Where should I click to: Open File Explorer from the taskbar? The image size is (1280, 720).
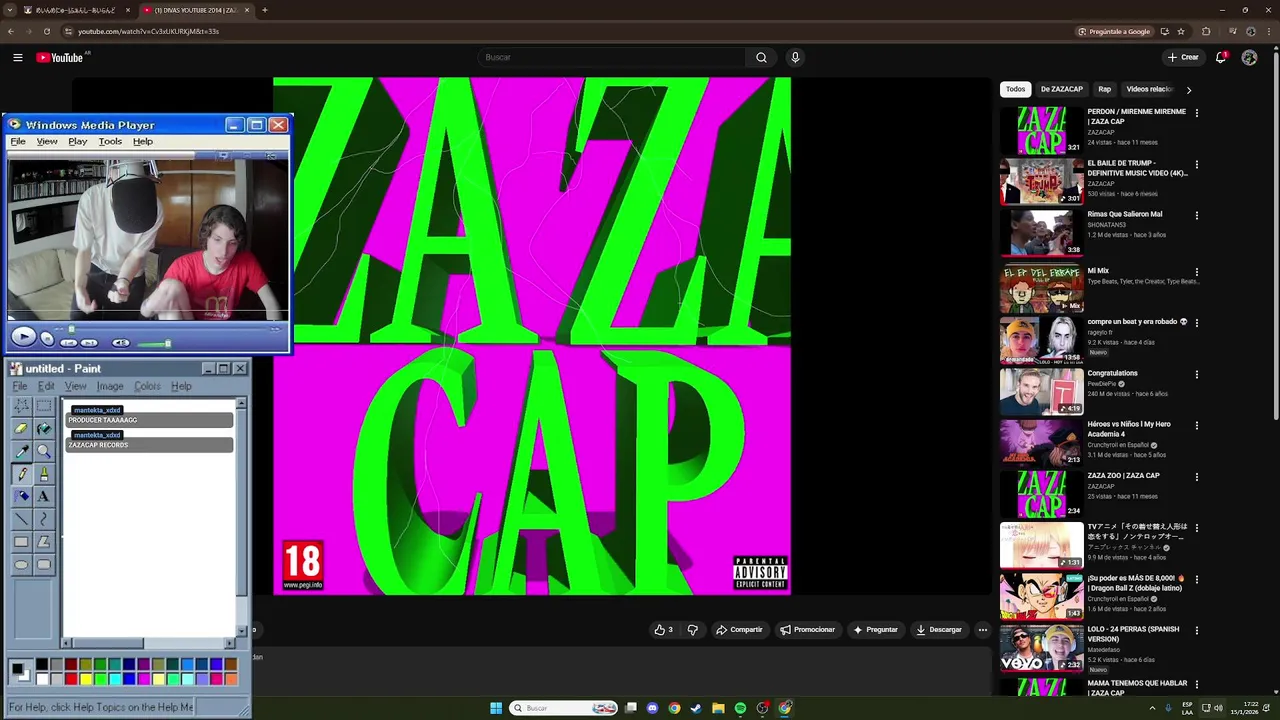pyautogui.click(x=718, y=708)
